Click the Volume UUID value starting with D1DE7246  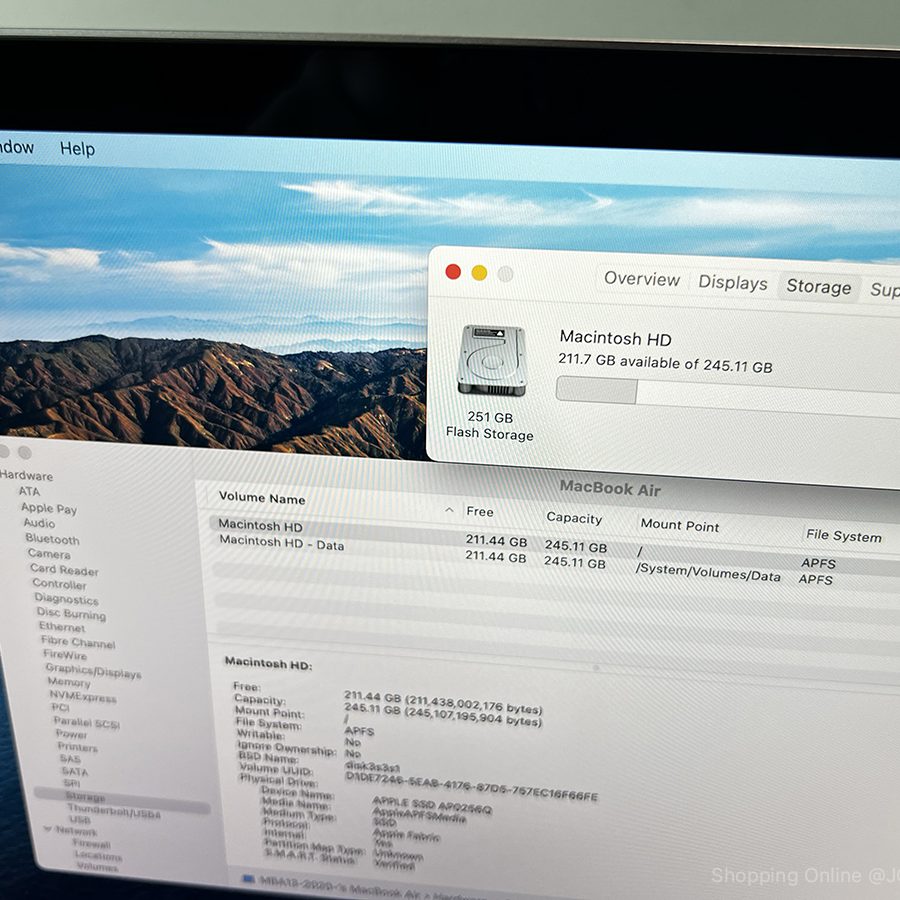471,786
